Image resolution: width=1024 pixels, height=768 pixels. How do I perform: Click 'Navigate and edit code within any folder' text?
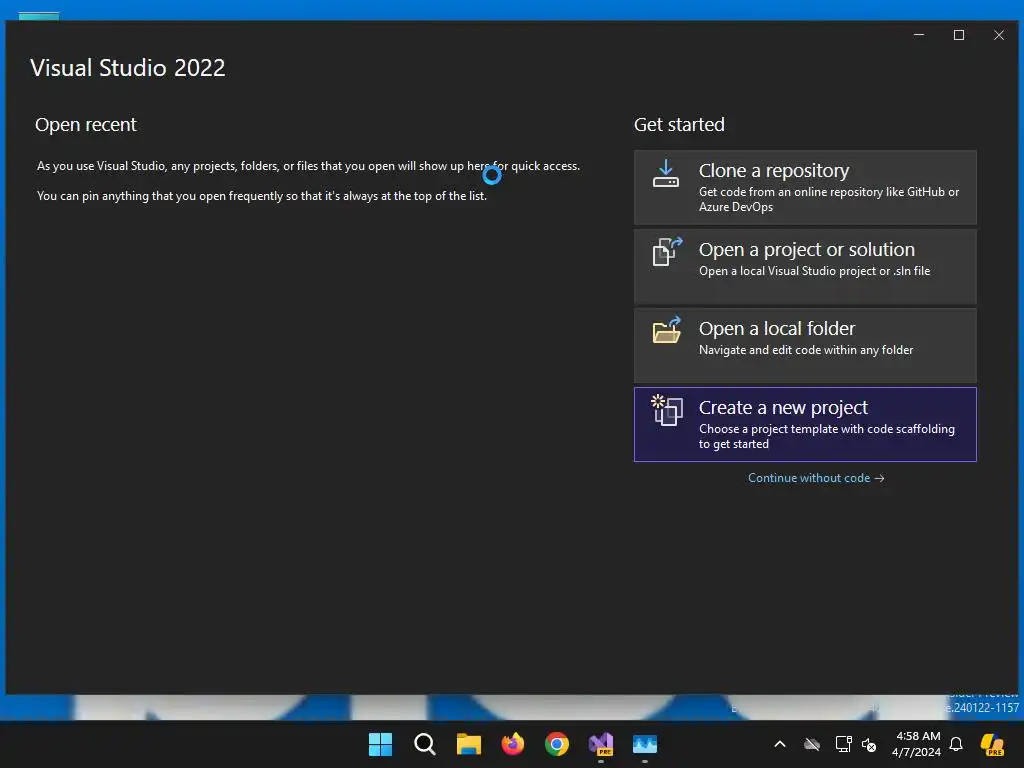click(806, 350)
